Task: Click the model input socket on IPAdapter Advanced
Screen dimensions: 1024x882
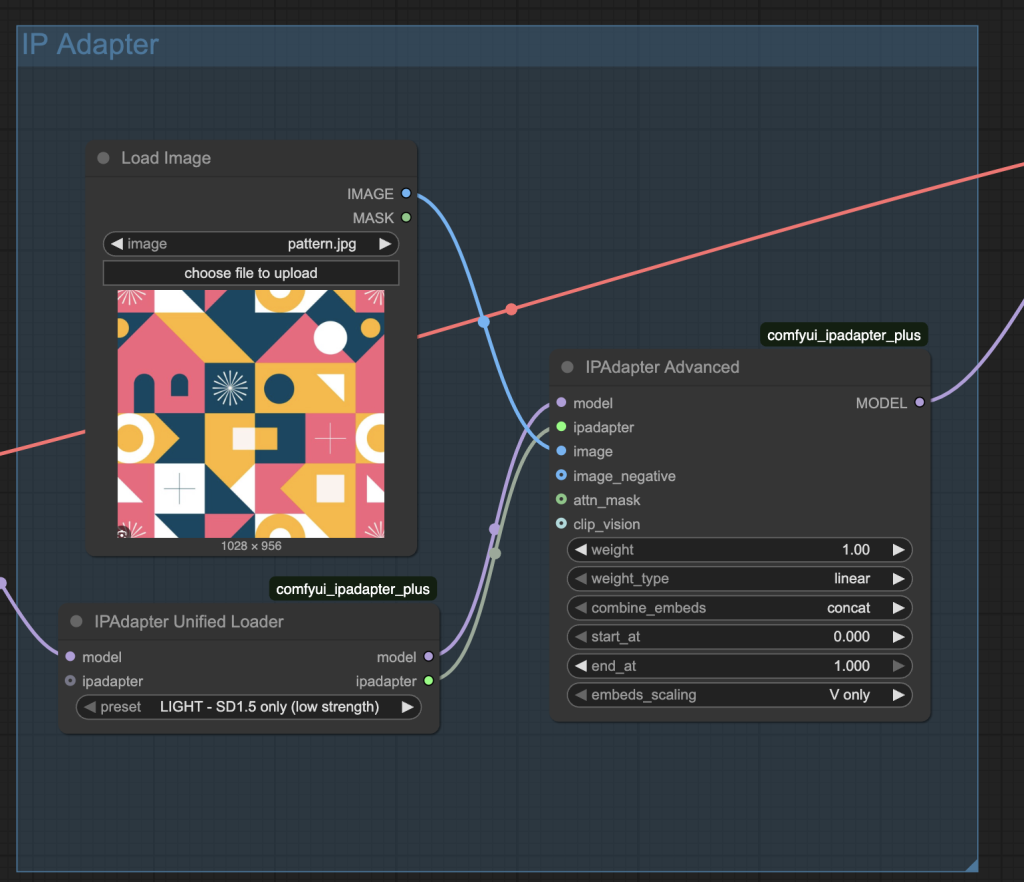Action: coord(561,403)
